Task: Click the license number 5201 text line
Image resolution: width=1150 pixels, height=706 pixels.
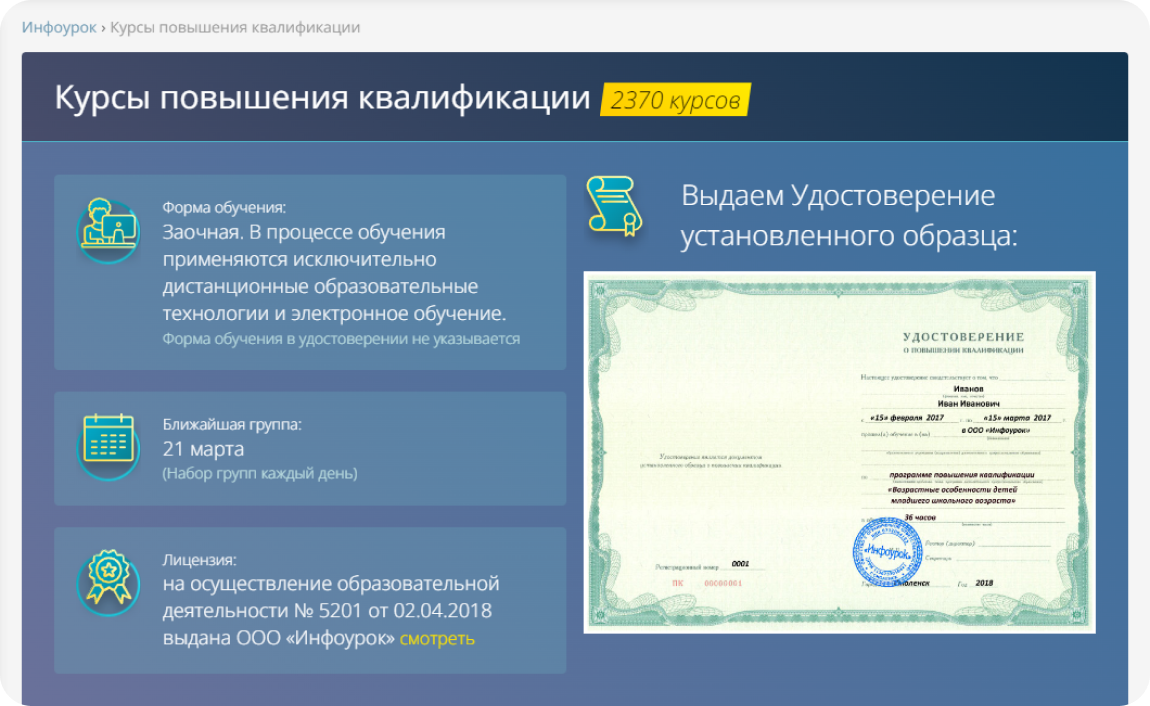Action: tap(327, 611)
